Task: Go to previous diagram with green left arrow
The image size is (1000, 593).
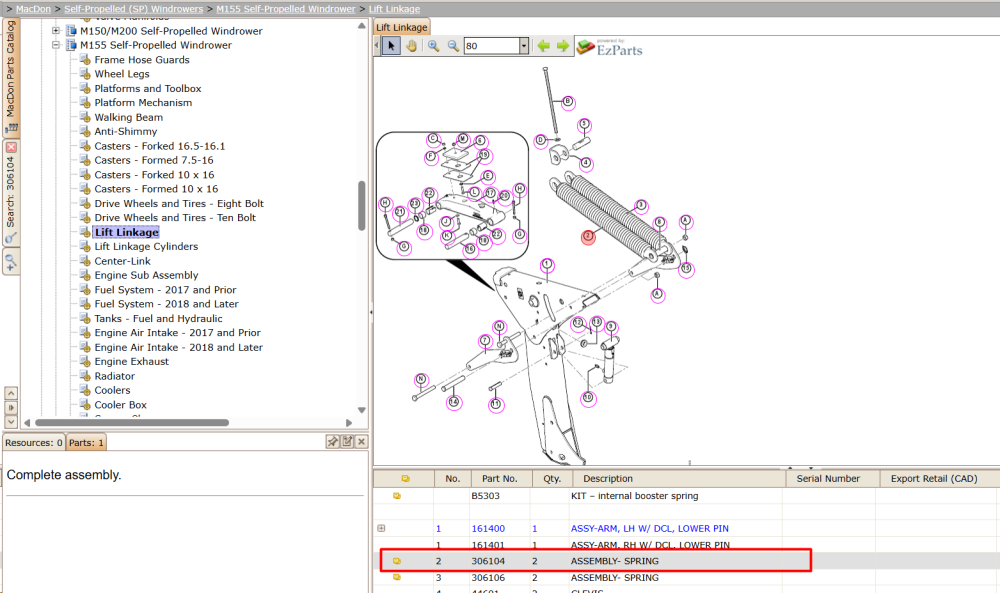Action: coord(543,46)
